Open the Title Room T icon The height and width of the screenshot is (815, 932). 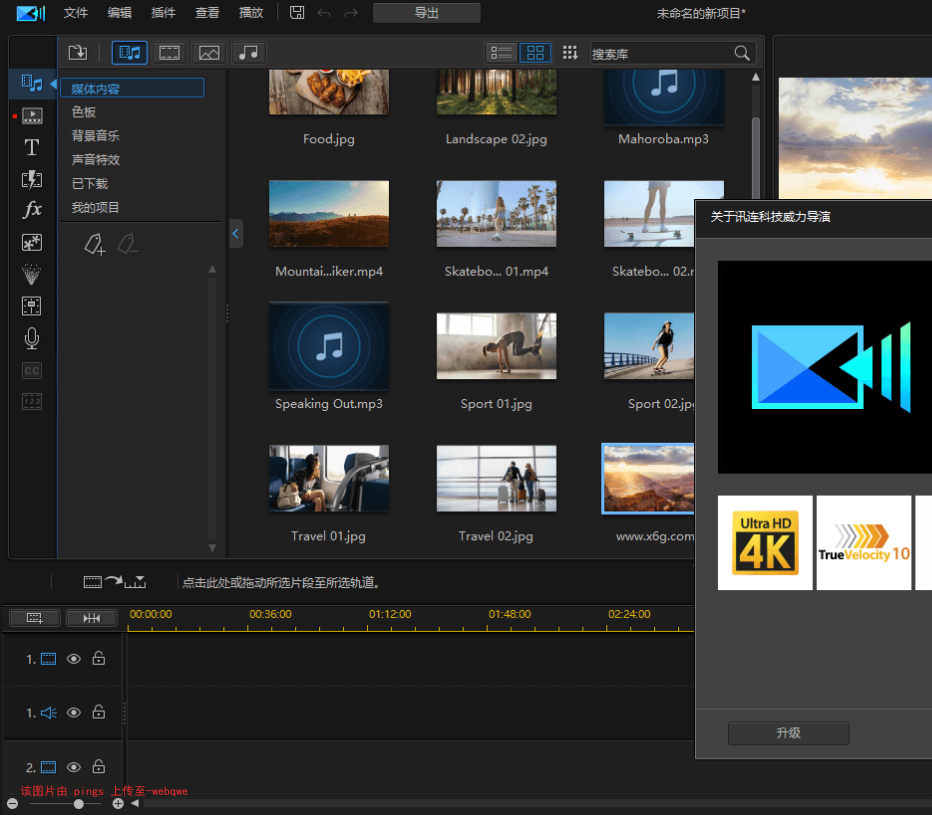pos(32,147)
